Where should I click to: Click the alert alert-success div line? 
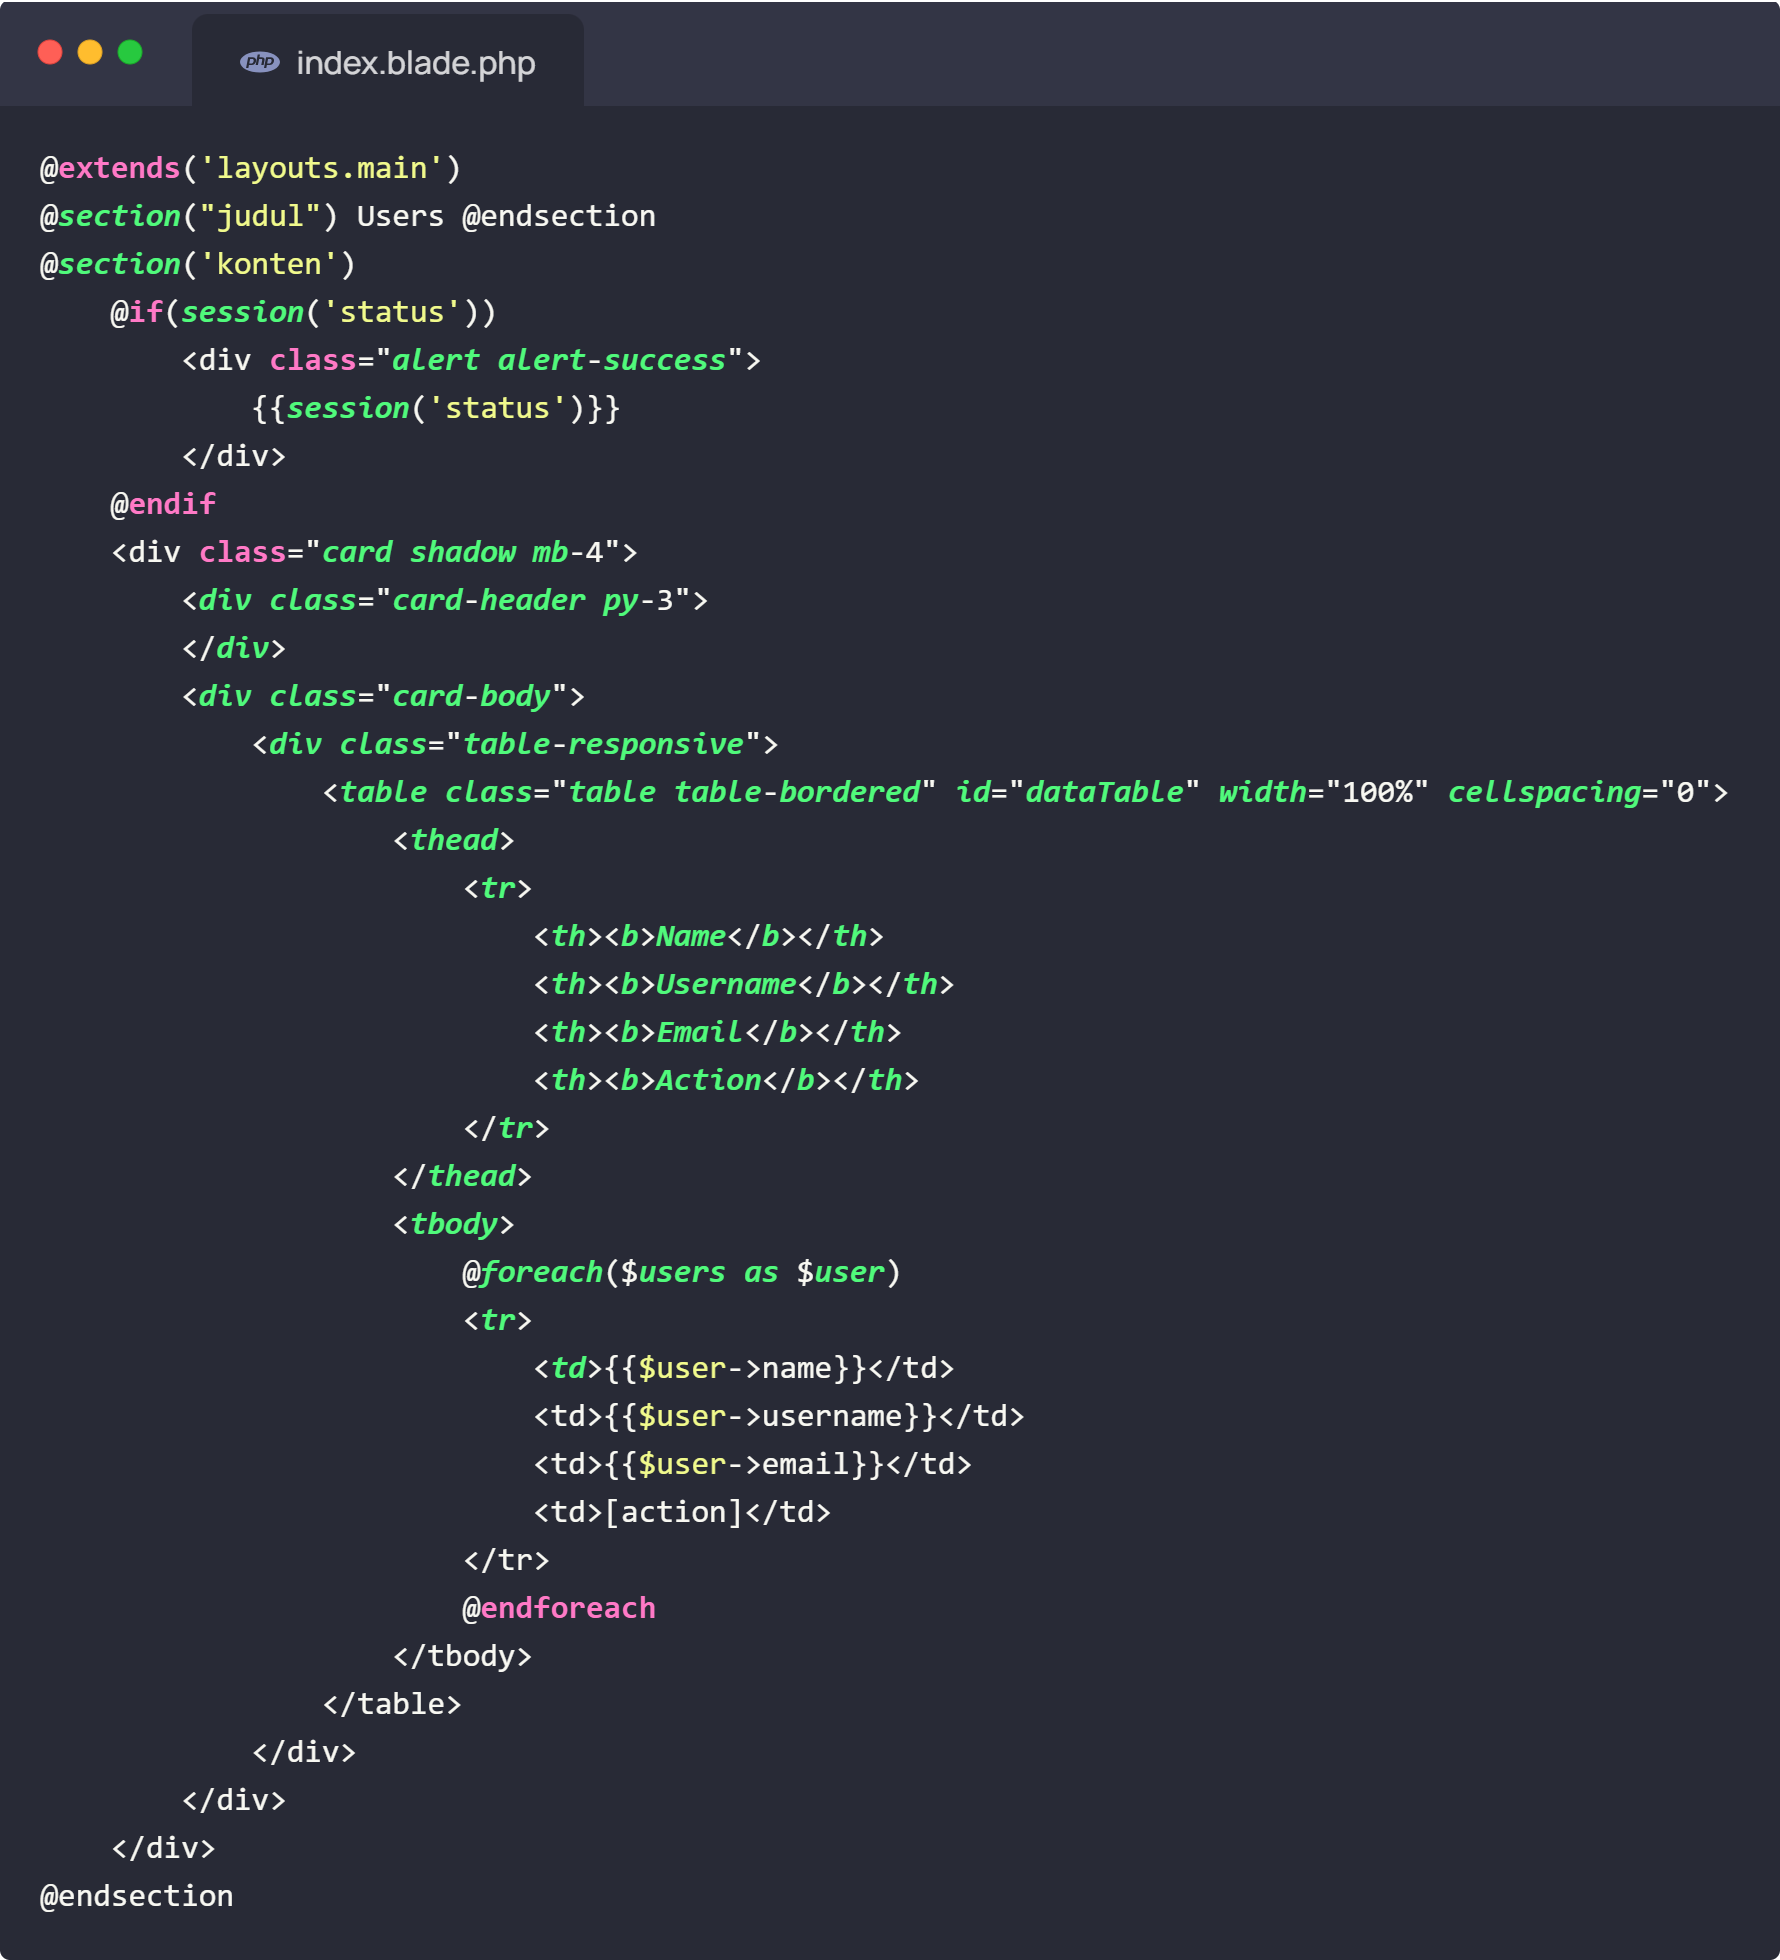click(470, 360)
